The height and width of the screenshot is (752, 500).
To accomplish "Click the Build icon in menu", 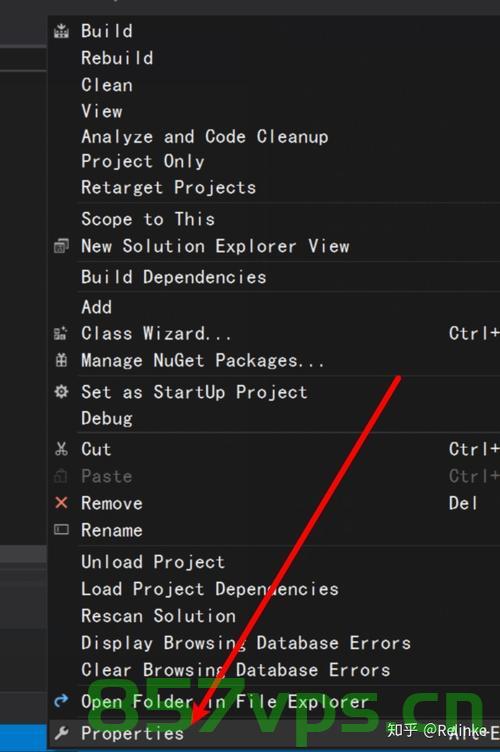I will pos(61,31).
